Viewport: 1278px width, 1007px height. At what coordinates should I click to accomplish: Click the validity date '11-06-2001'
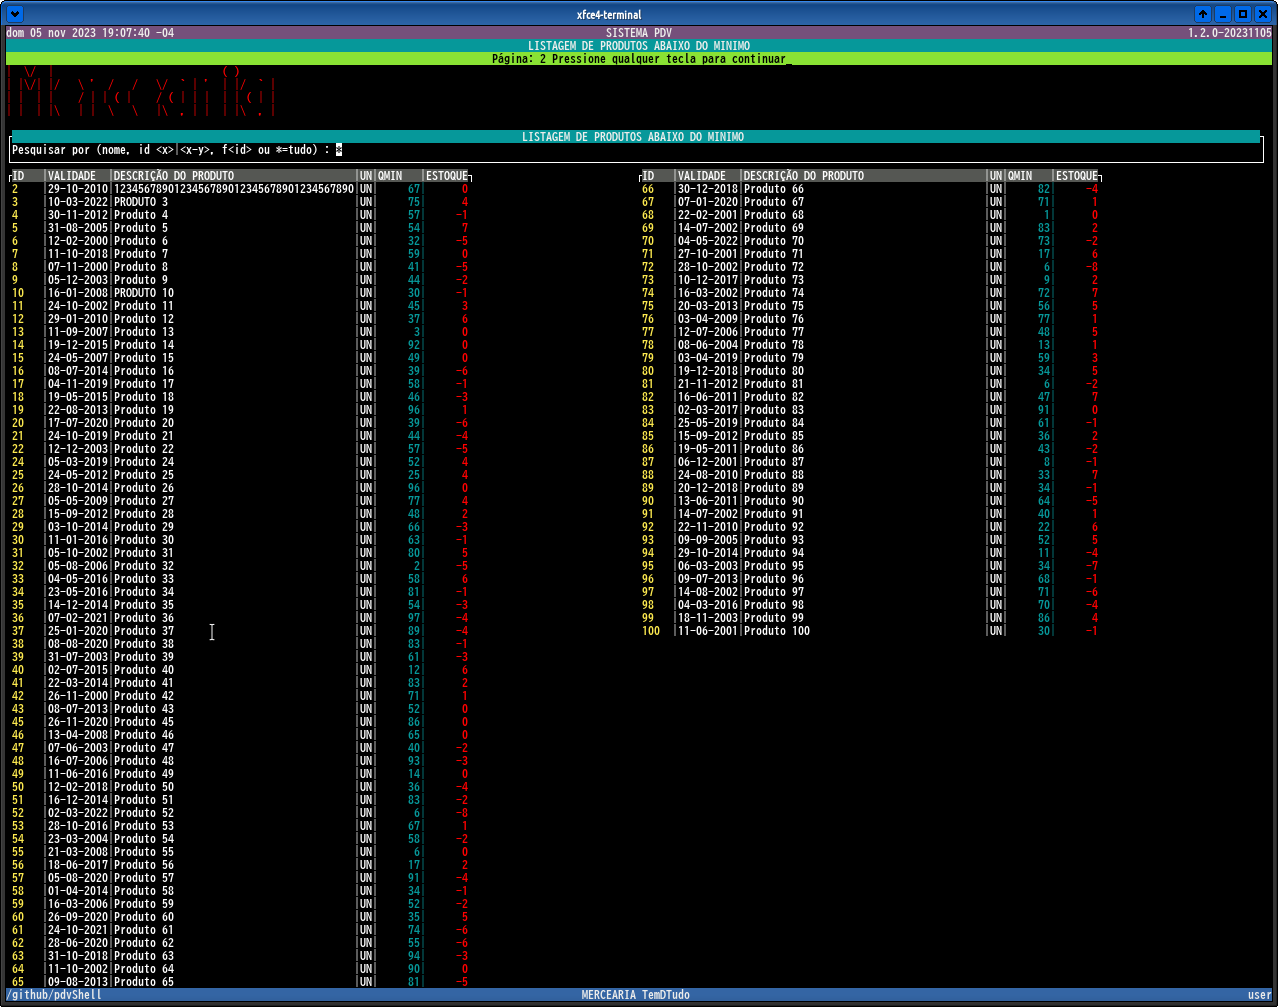(x=708, y=631)
